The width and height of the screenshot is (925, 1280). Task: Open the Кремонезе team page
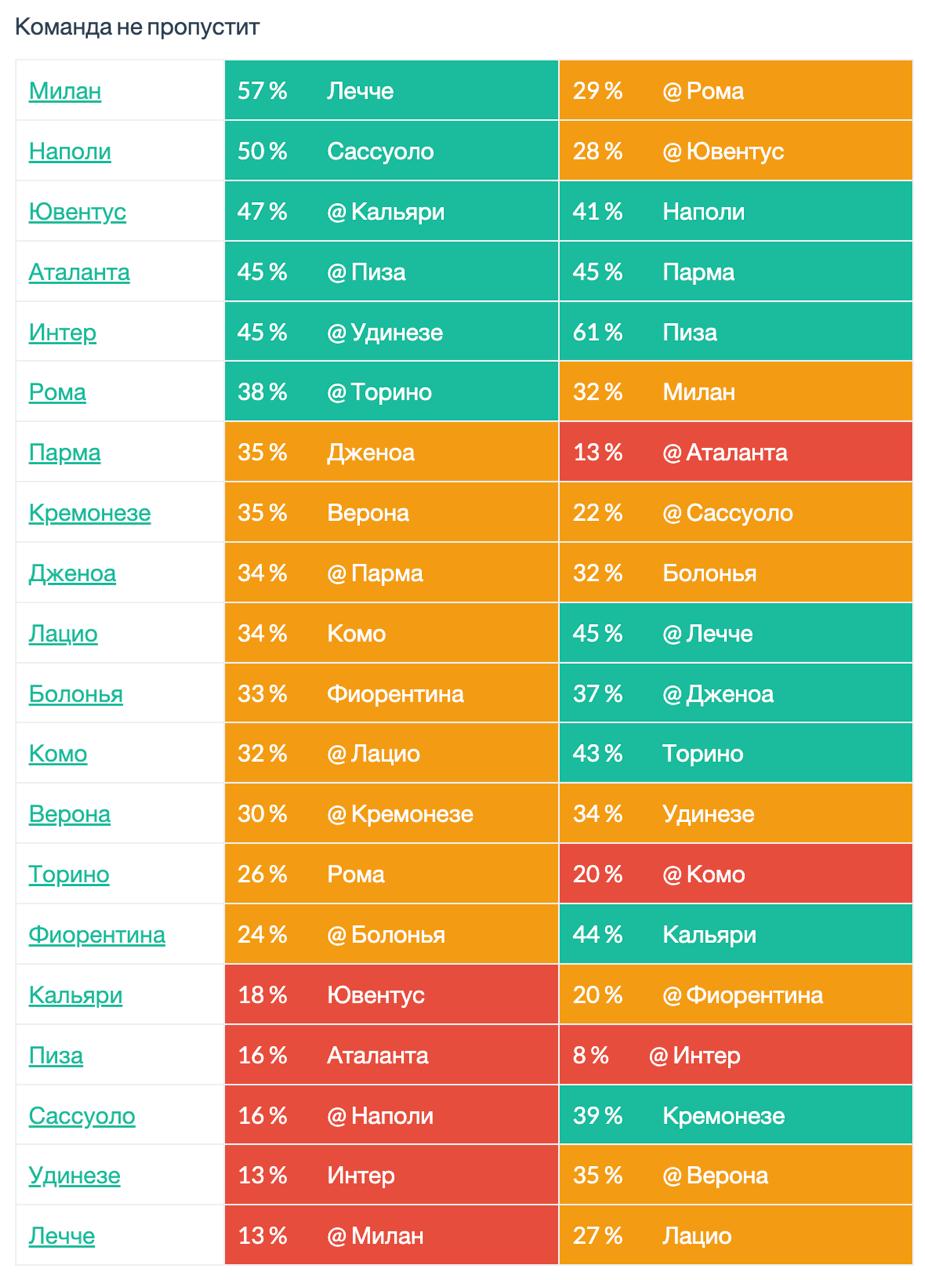tap(90, 513)
